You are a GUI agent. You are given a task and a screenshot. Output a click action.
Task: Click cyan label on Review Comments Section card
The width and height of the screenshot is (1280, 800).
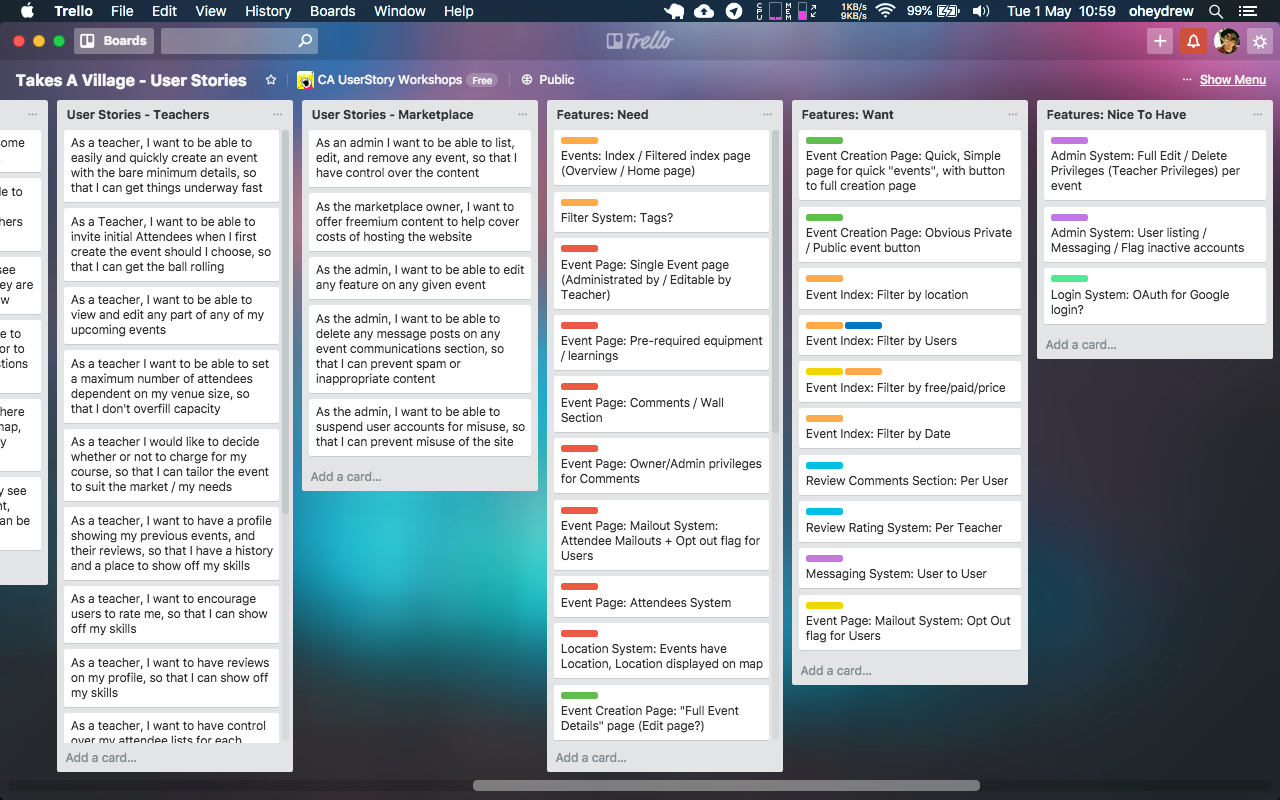824,465
